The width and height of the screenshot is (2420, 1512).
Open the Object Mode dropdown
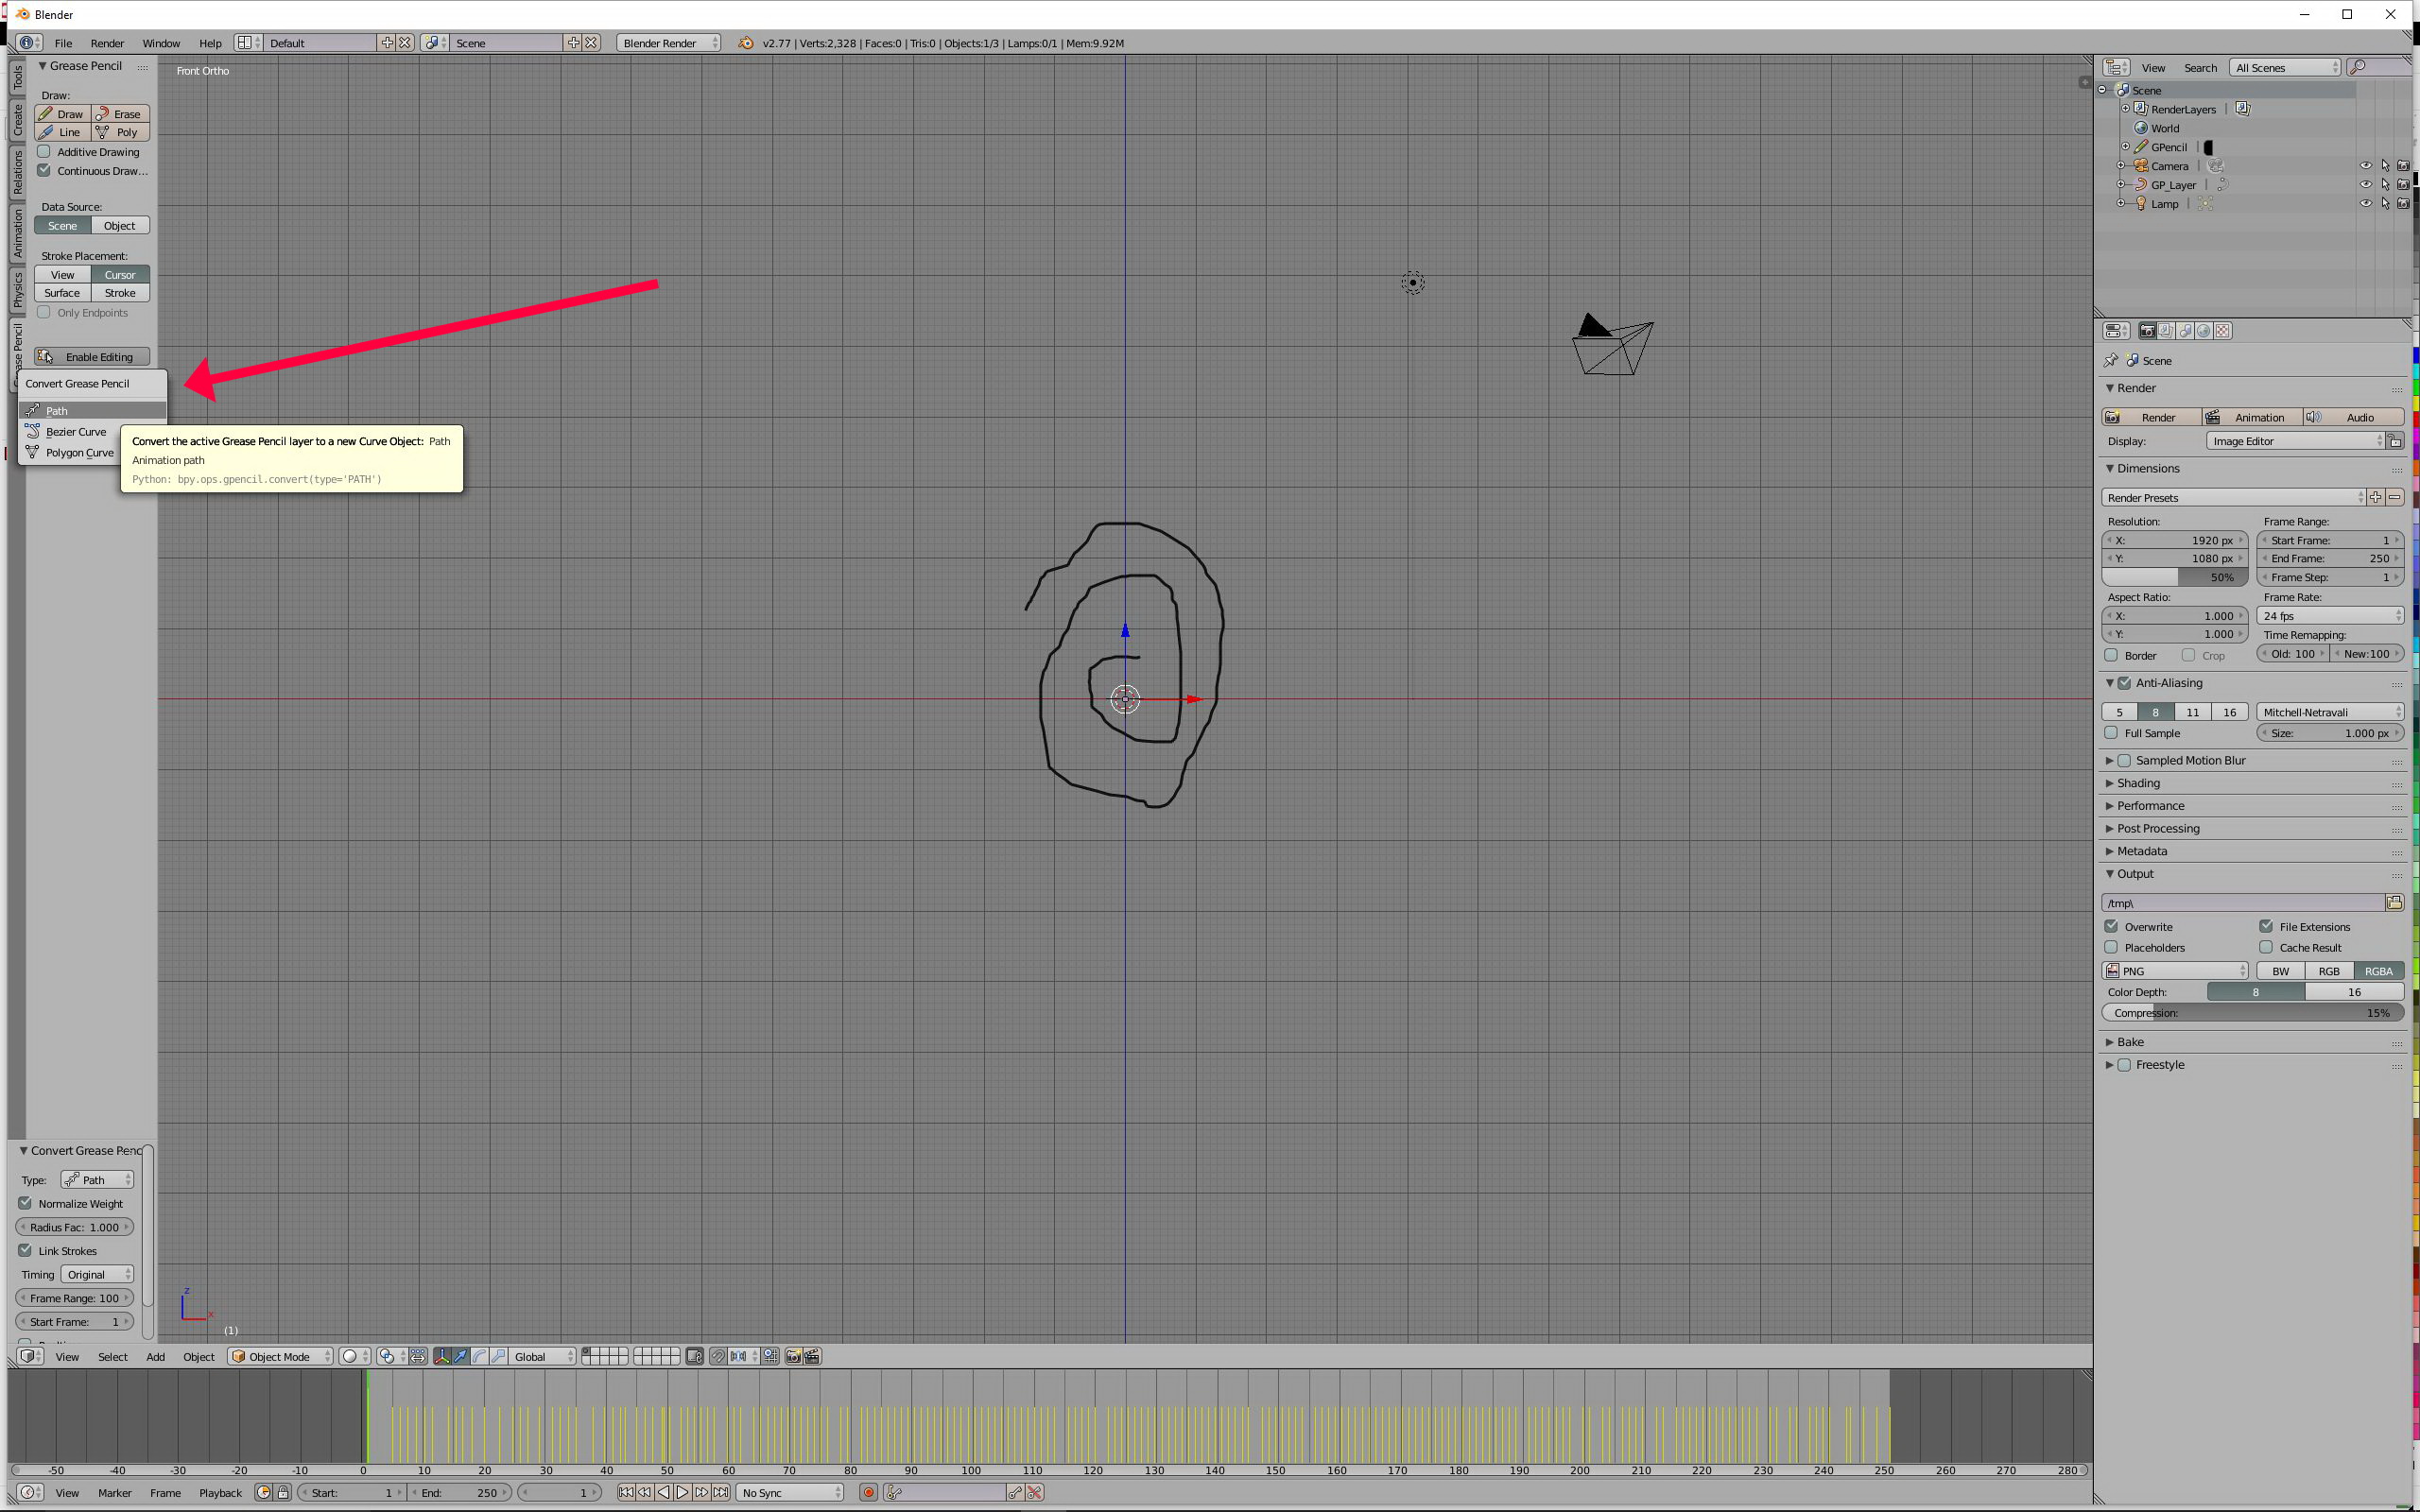click(x=280, y=1356)
